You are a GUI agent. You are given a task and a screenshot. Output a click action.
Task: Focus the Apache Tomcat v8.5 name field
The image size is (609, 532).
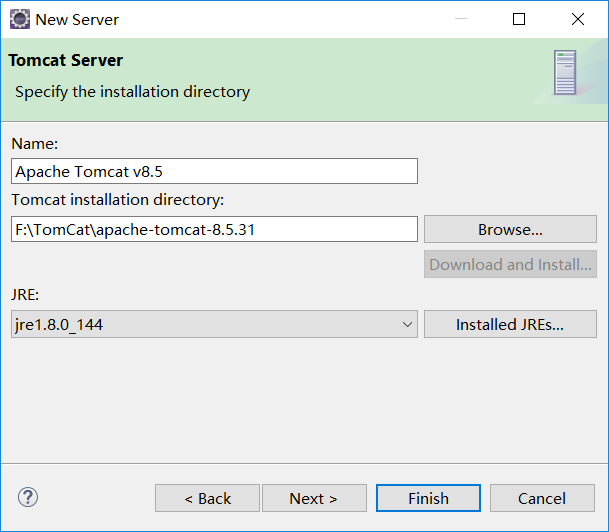coord(214,171)
